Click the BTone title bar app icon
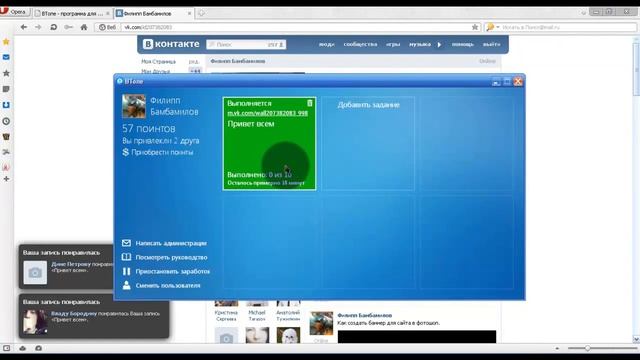 tap(120, 81)
